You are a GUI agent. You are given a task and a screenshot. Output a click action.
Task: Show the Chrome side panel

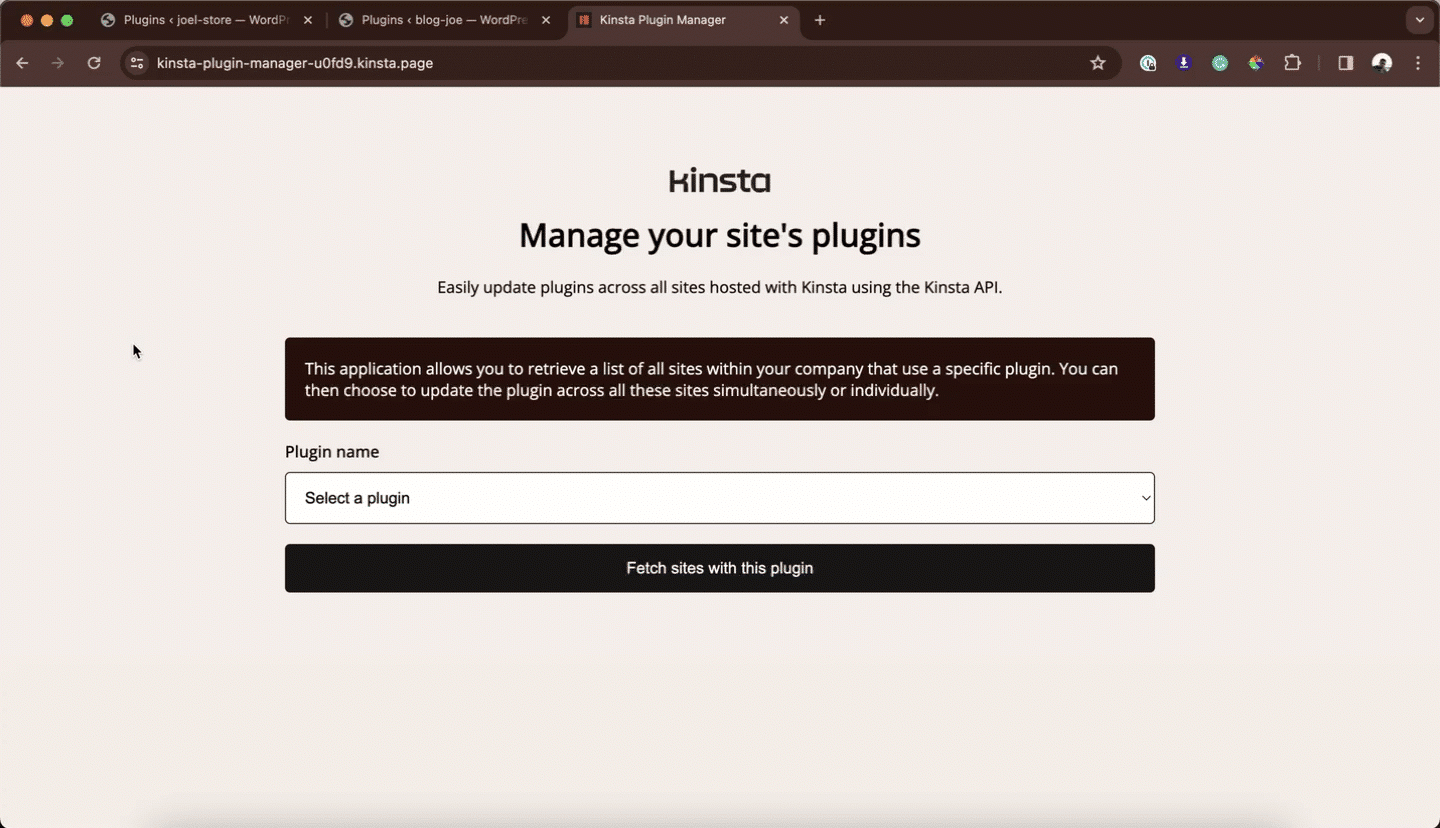coord(1346,63)
